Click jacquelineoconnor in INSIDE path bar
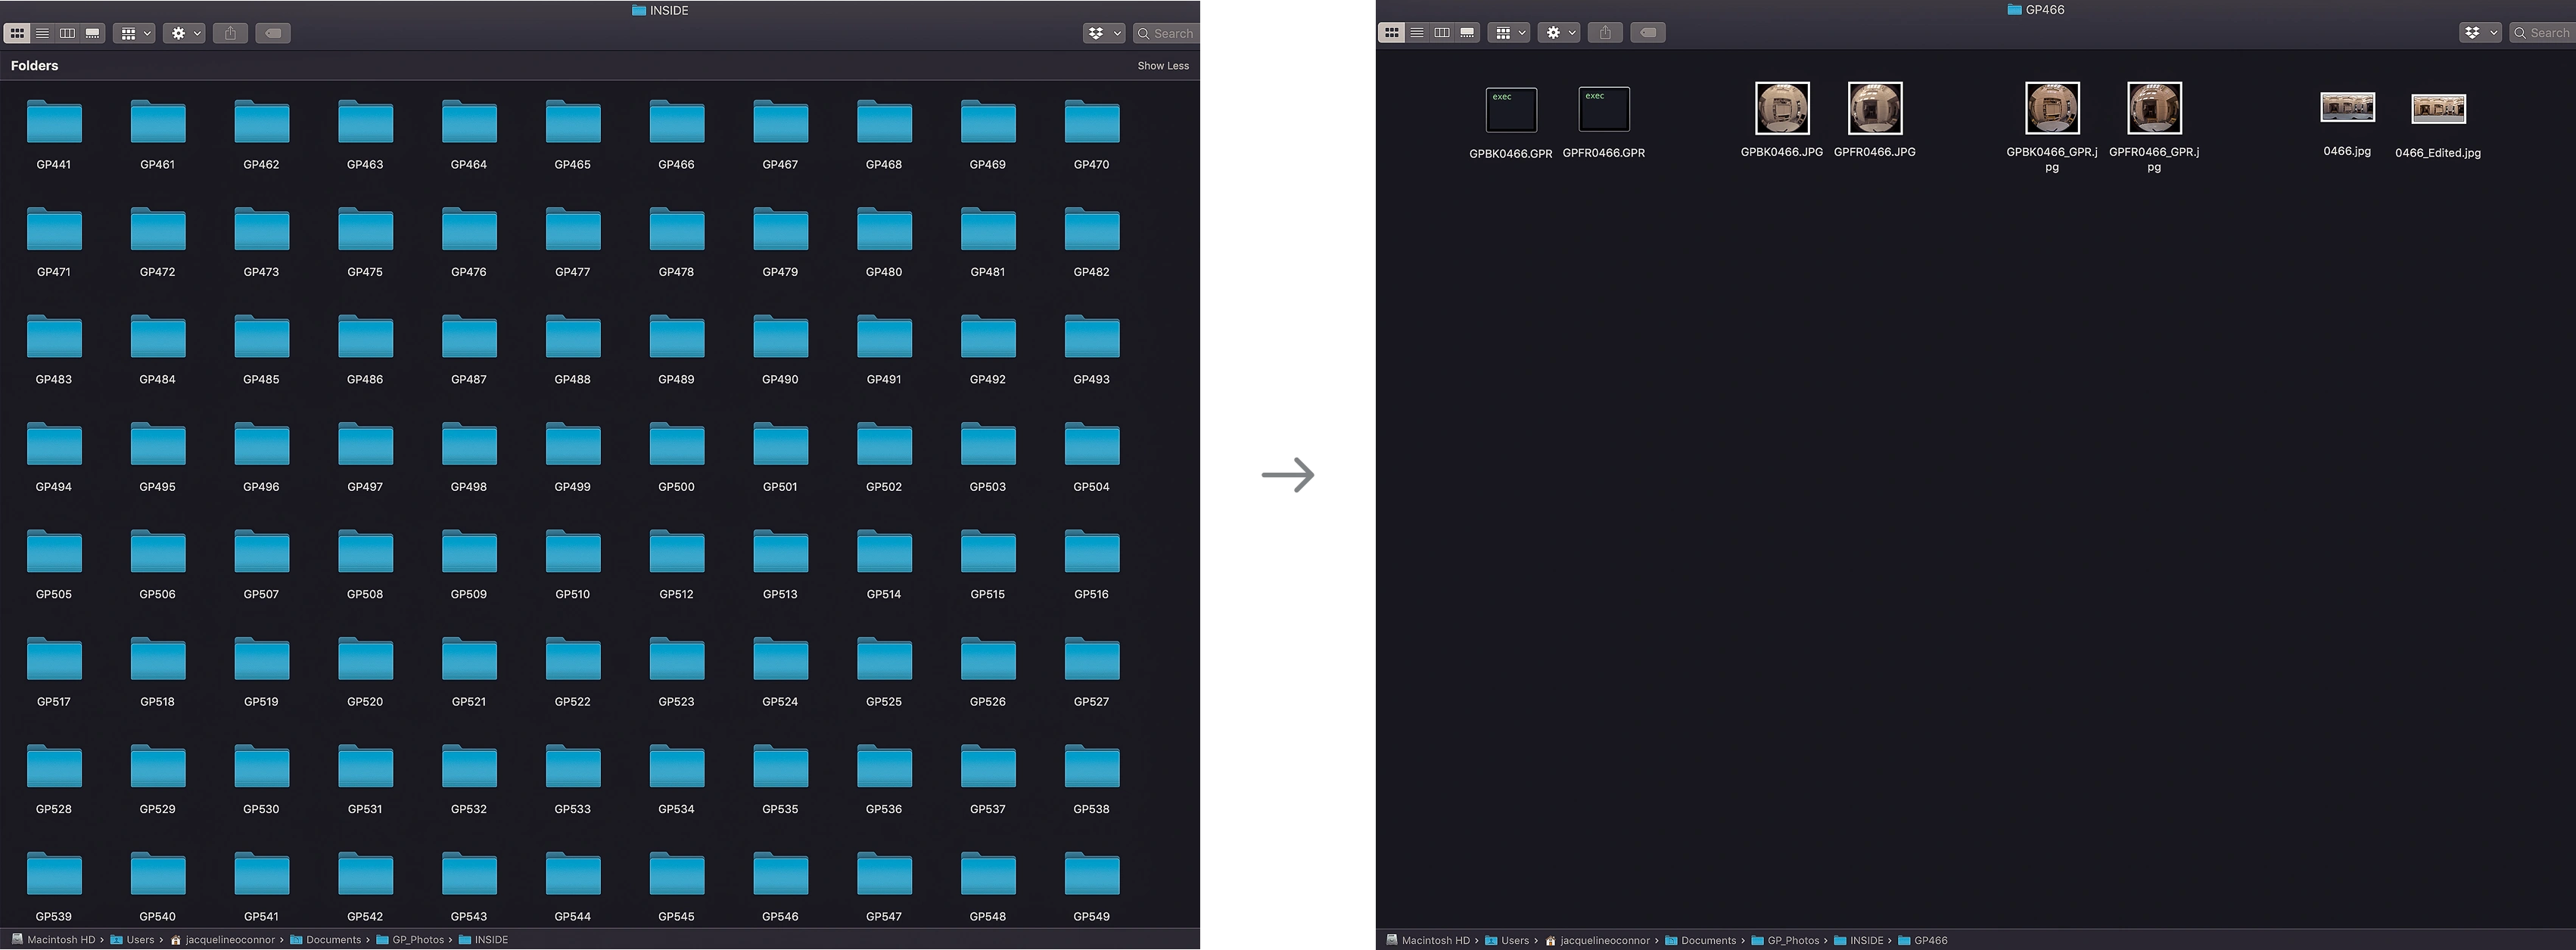Screen dimensions: 2576x950 (x=223, y=940)
